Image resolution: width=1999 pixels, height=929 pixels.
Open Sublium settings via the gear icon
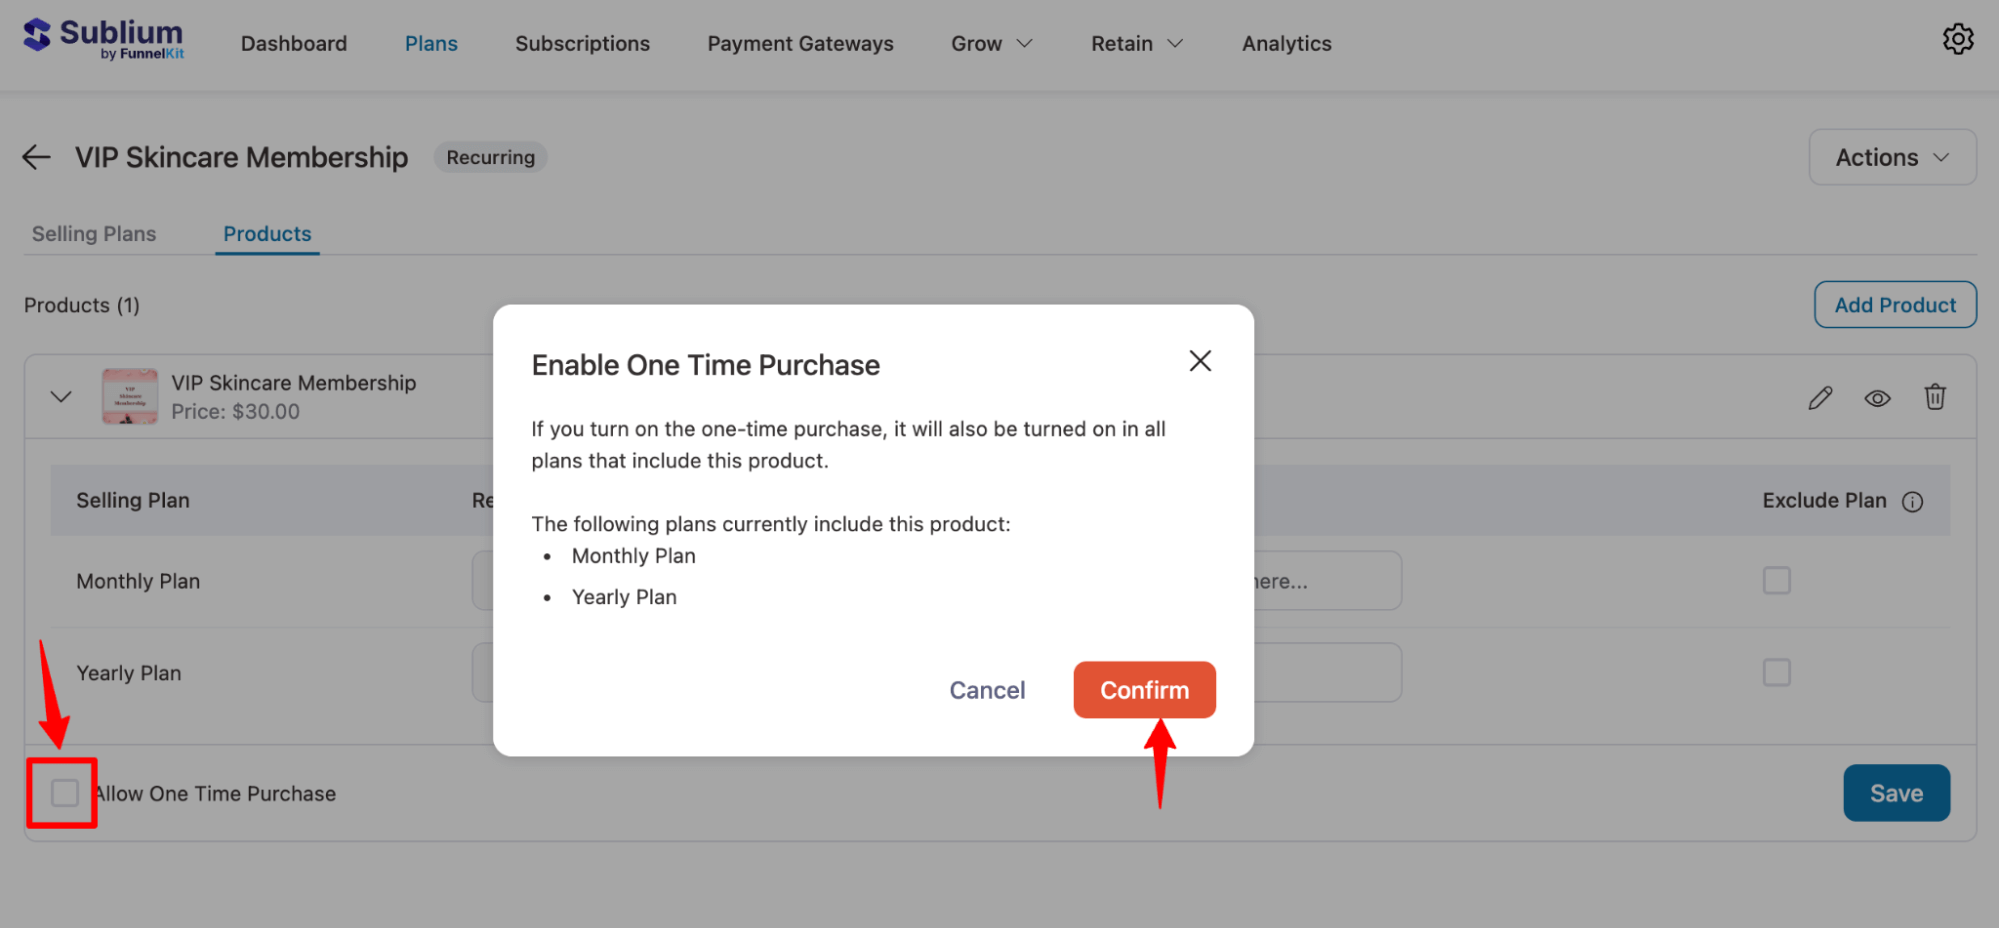point(1958,39)
